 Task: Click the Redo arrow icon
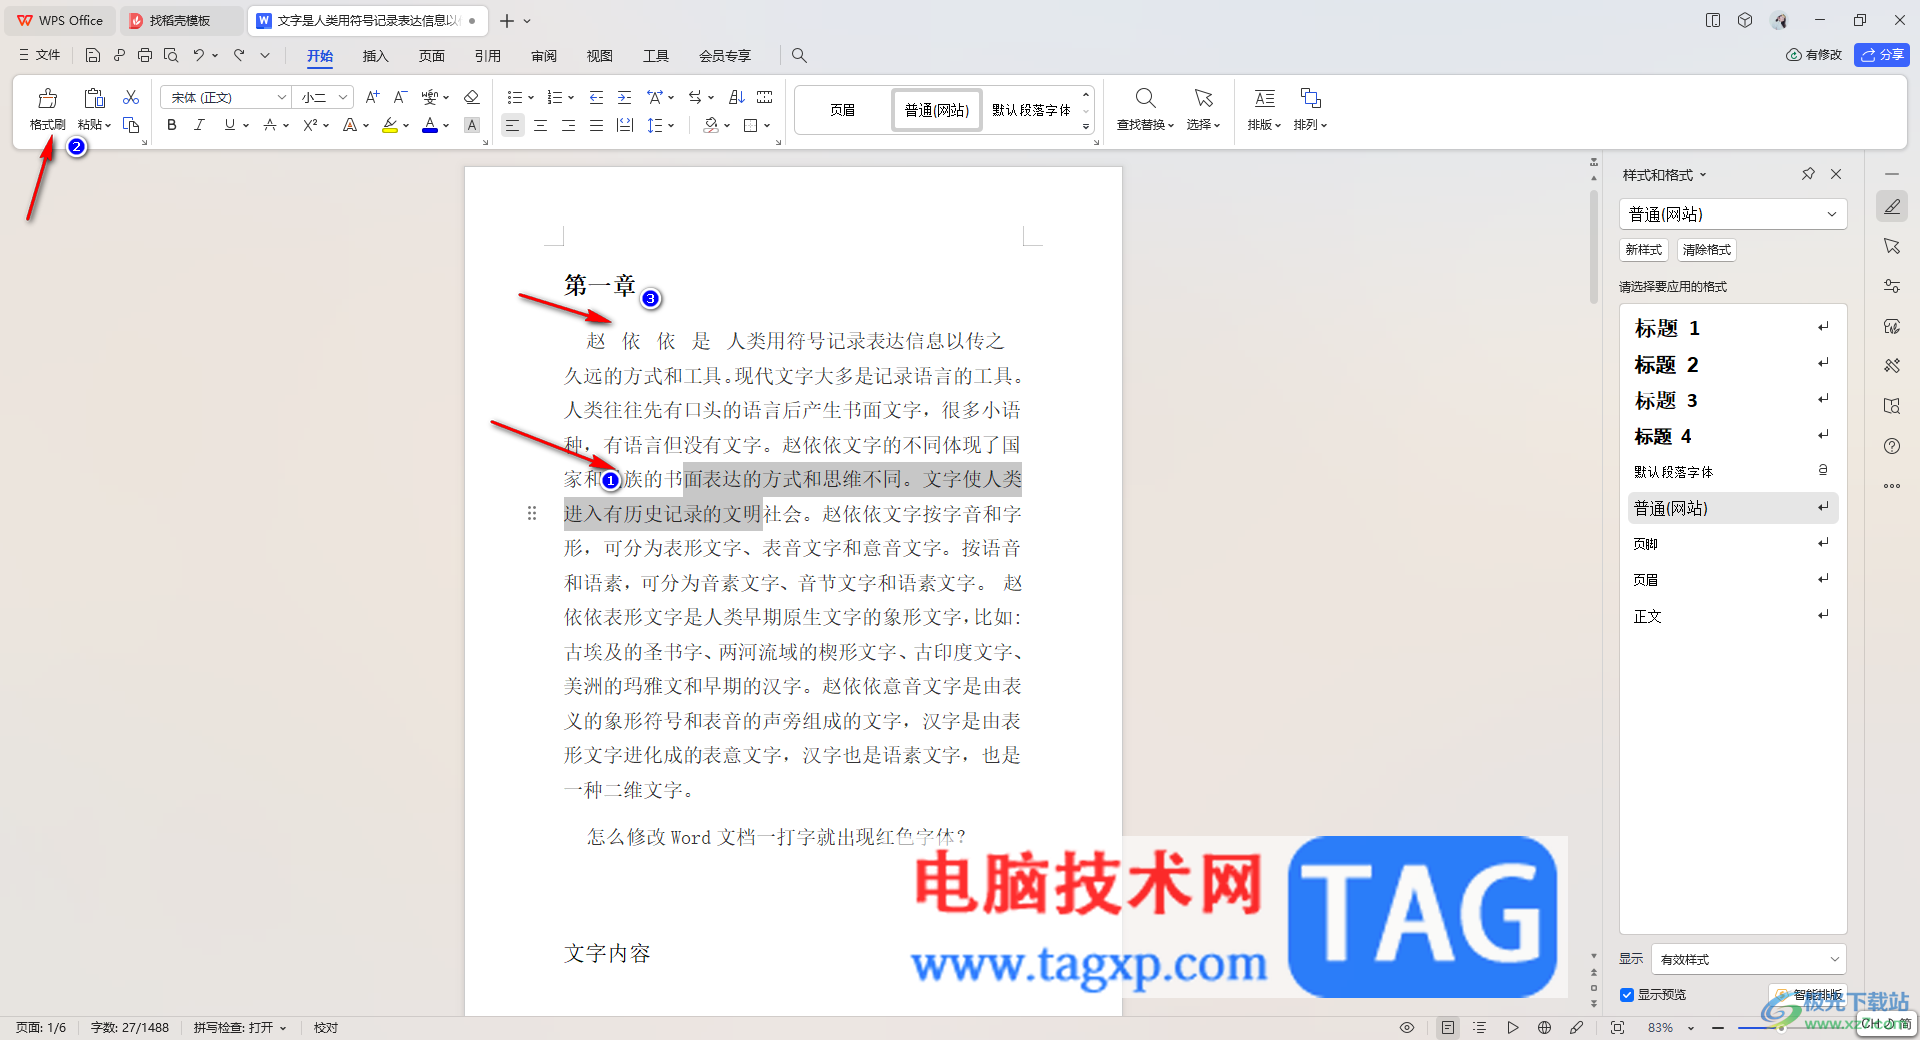(x=239, y=55)
